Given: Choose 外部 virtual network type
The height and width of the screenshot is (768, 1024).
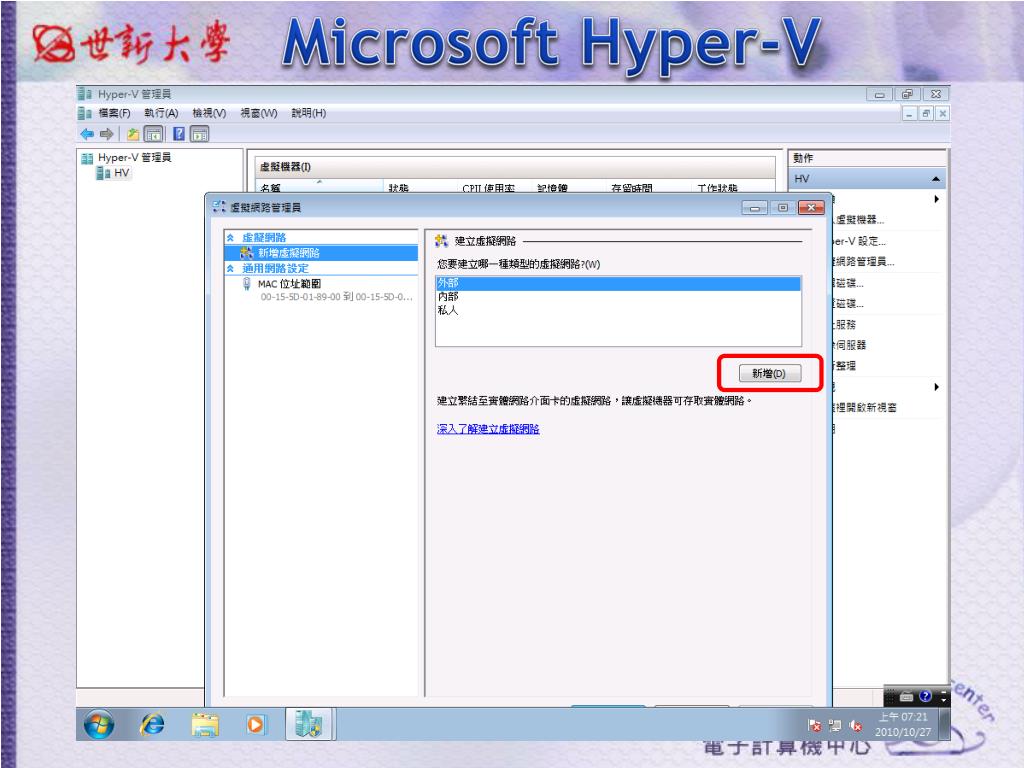Looking at the screenshot, I should click(618, 283).
